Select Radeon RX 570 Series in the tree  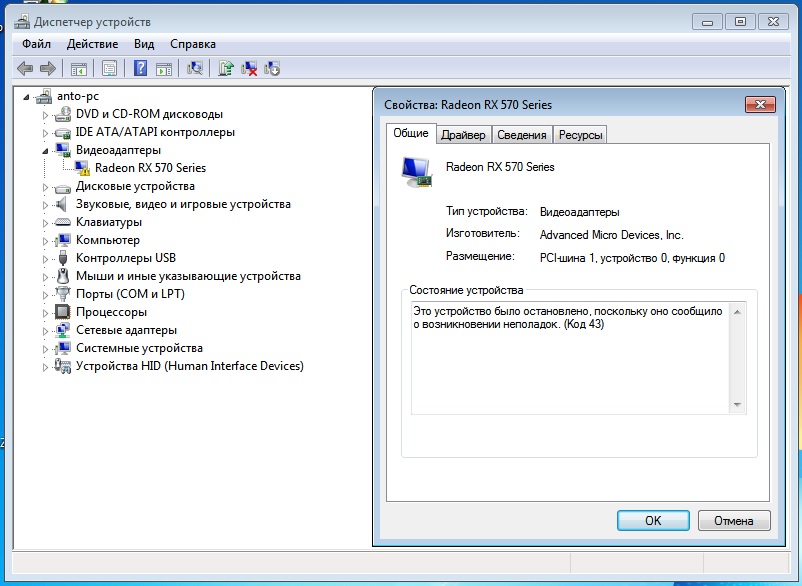pos(150,168)
